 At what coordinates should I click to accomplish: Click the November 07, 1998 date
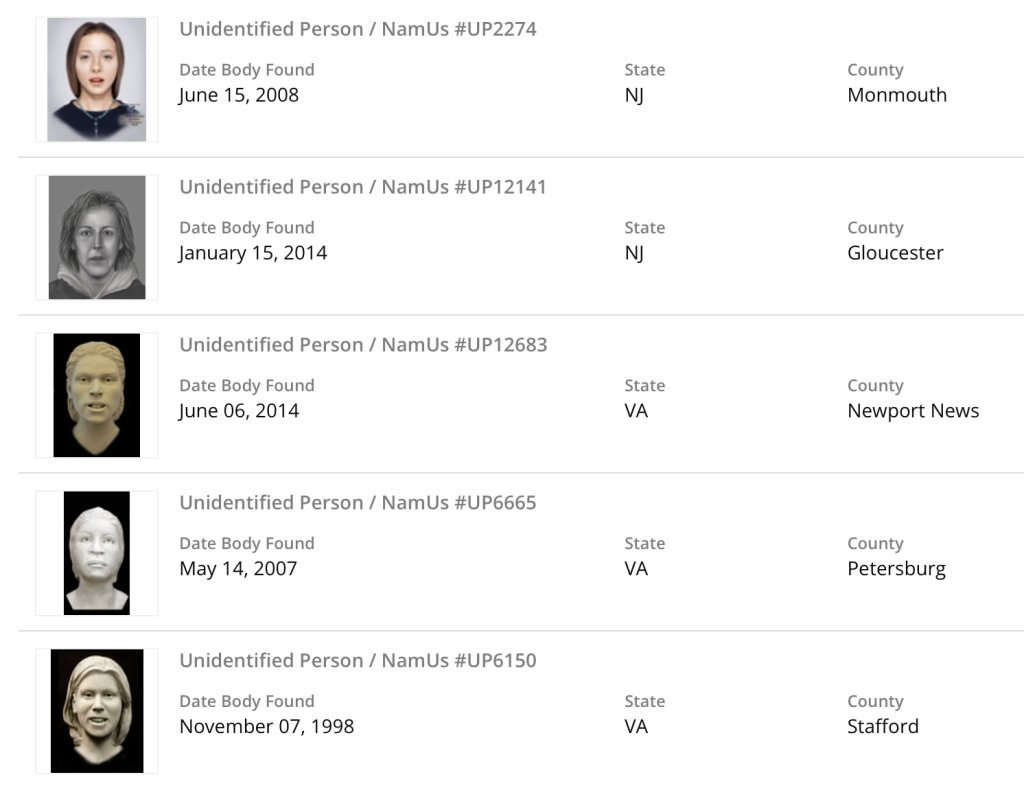pyautogui.click(x=266, y=727)
